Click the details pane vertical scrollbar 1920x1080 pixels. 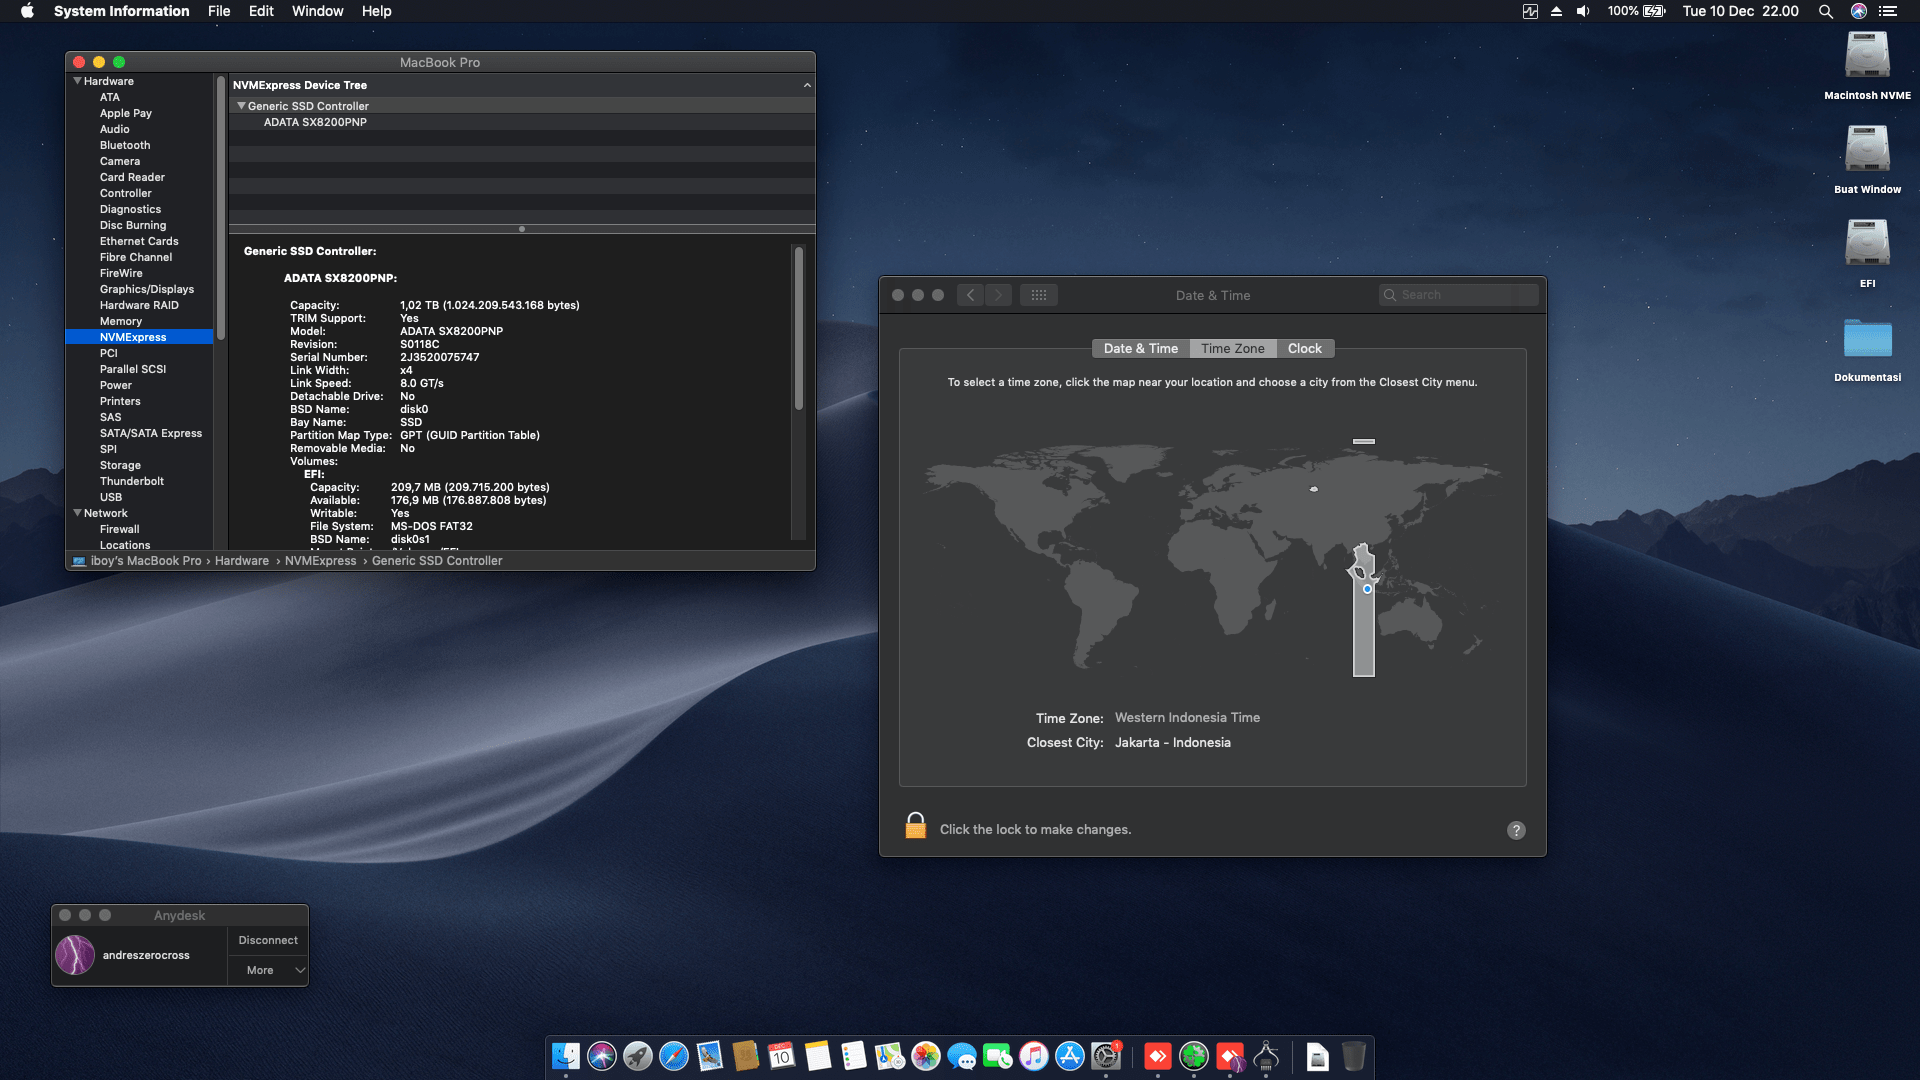pyautogui.click(x=799, y=330)
